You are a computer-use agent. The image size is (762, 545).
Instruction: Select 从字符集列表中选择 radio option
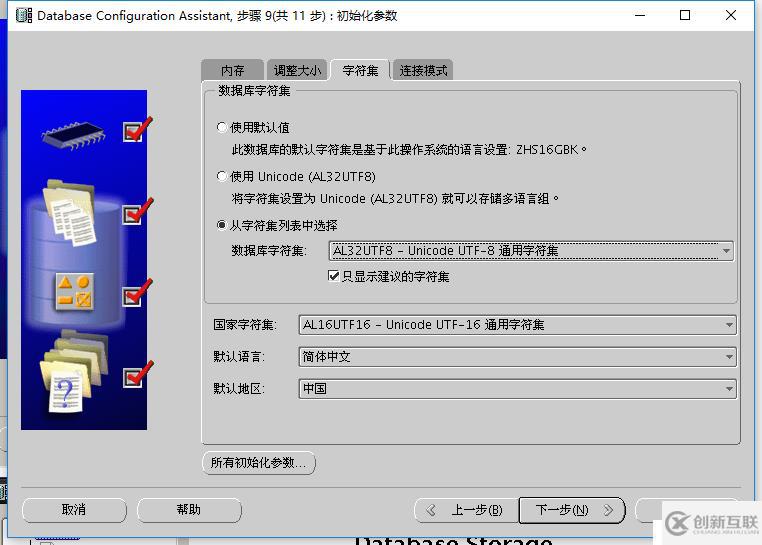click(x=222, y=225)
